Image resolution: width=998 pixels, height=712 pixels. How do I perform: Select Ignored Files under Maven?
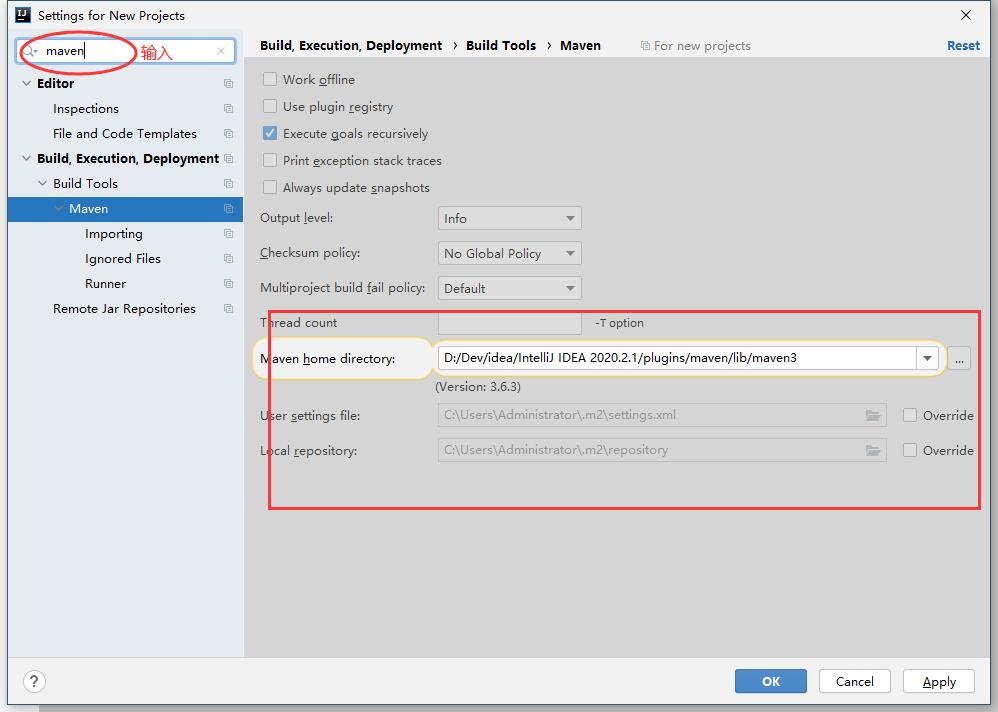(x=123, y=258)
